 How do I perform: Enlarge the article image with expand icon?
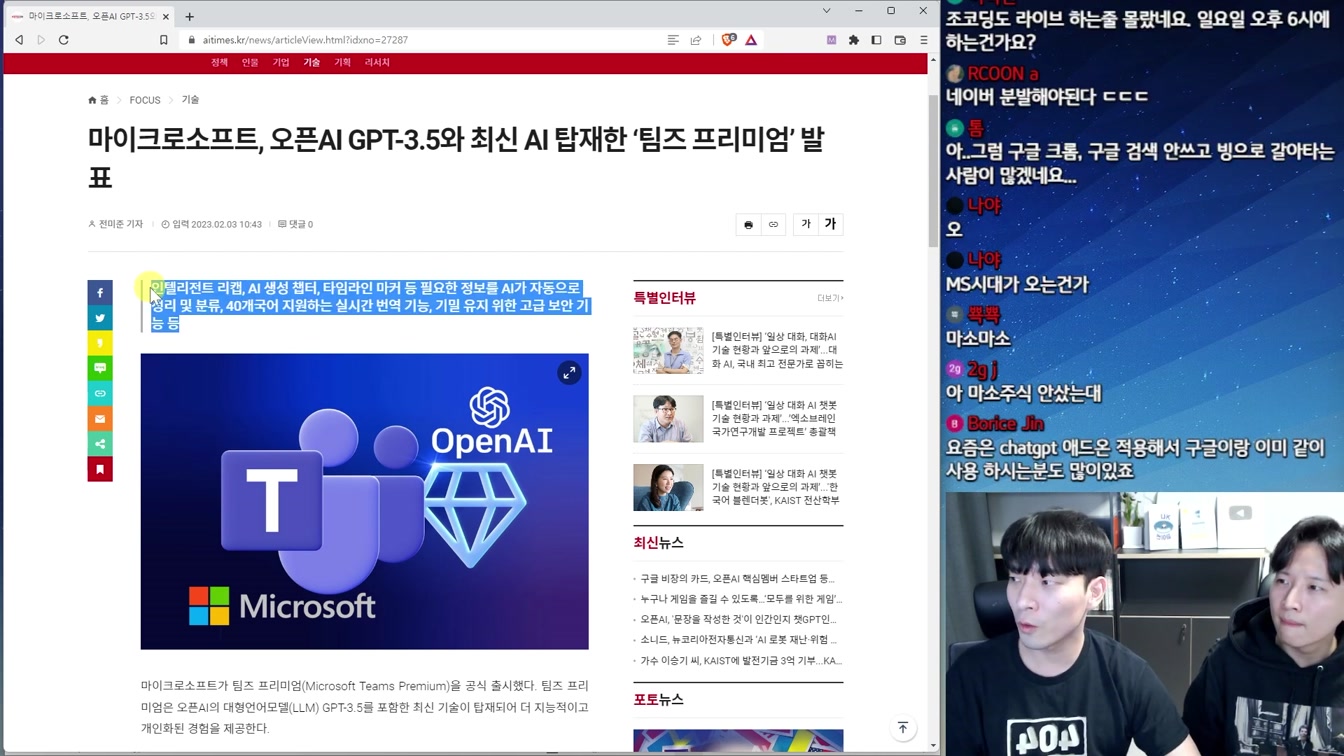pos(569,373)
